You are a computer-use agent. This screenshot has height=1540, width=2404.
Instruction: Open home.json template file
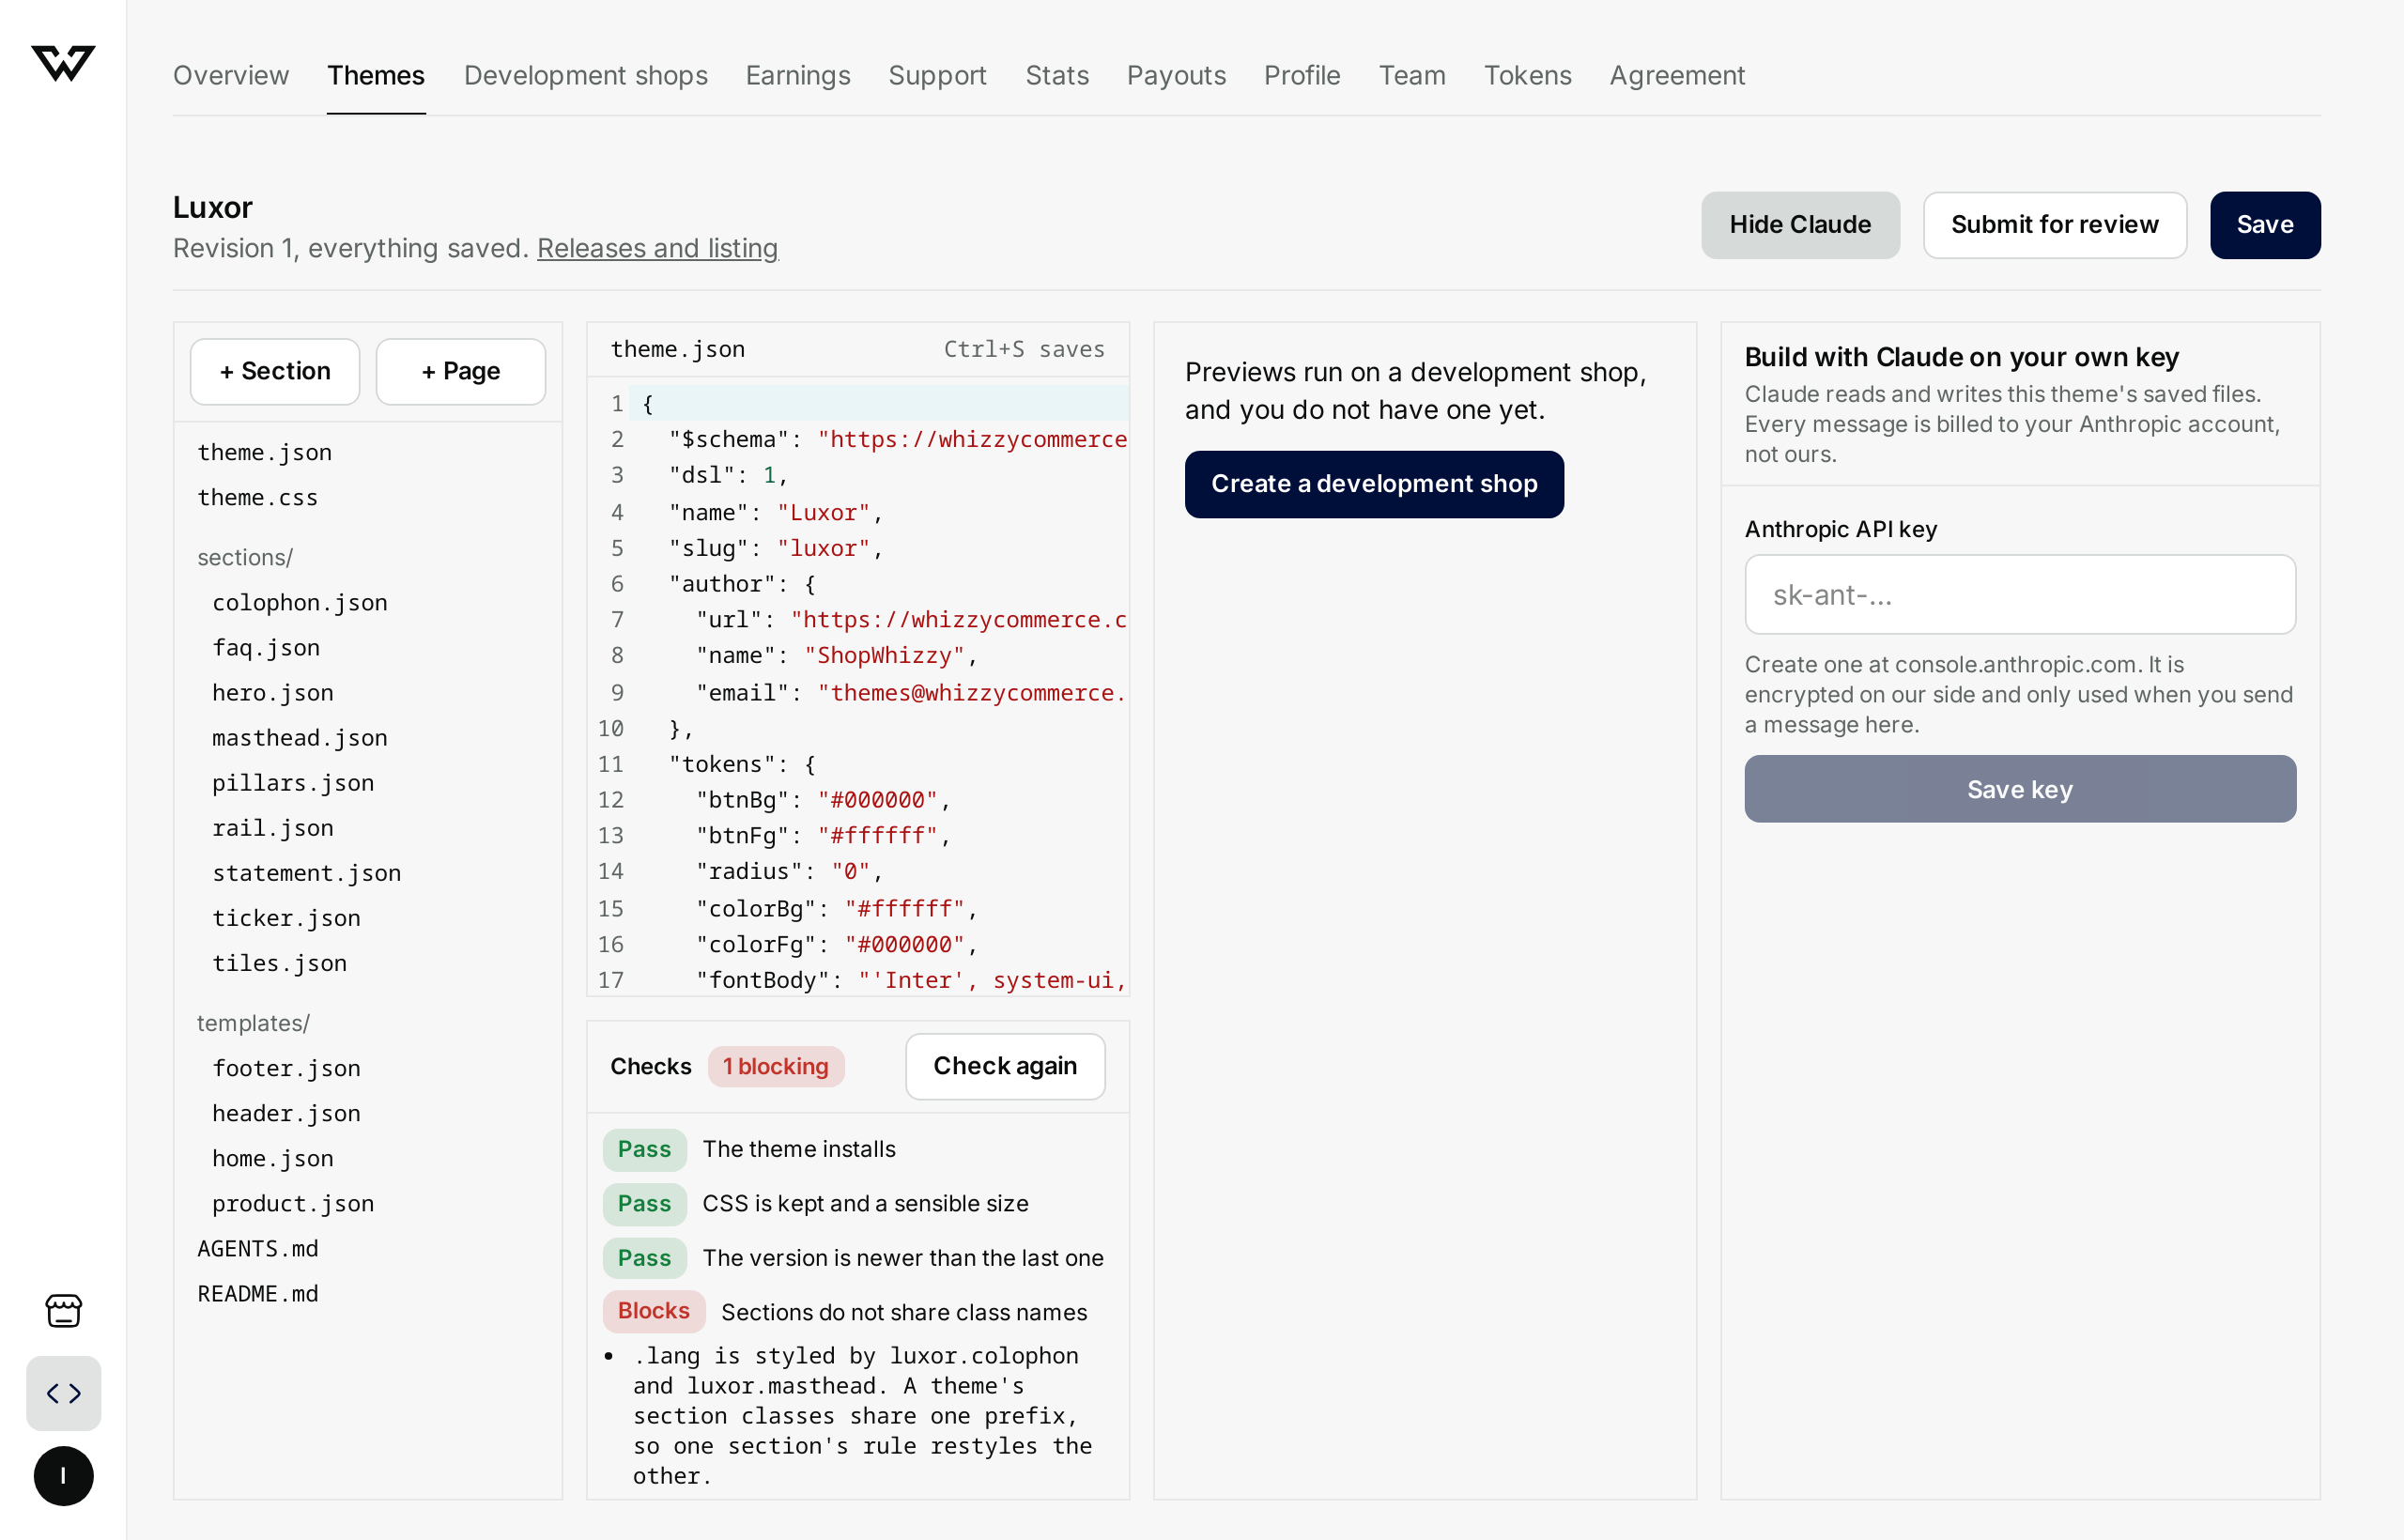pyautogui.click(x=273, y=1157)
